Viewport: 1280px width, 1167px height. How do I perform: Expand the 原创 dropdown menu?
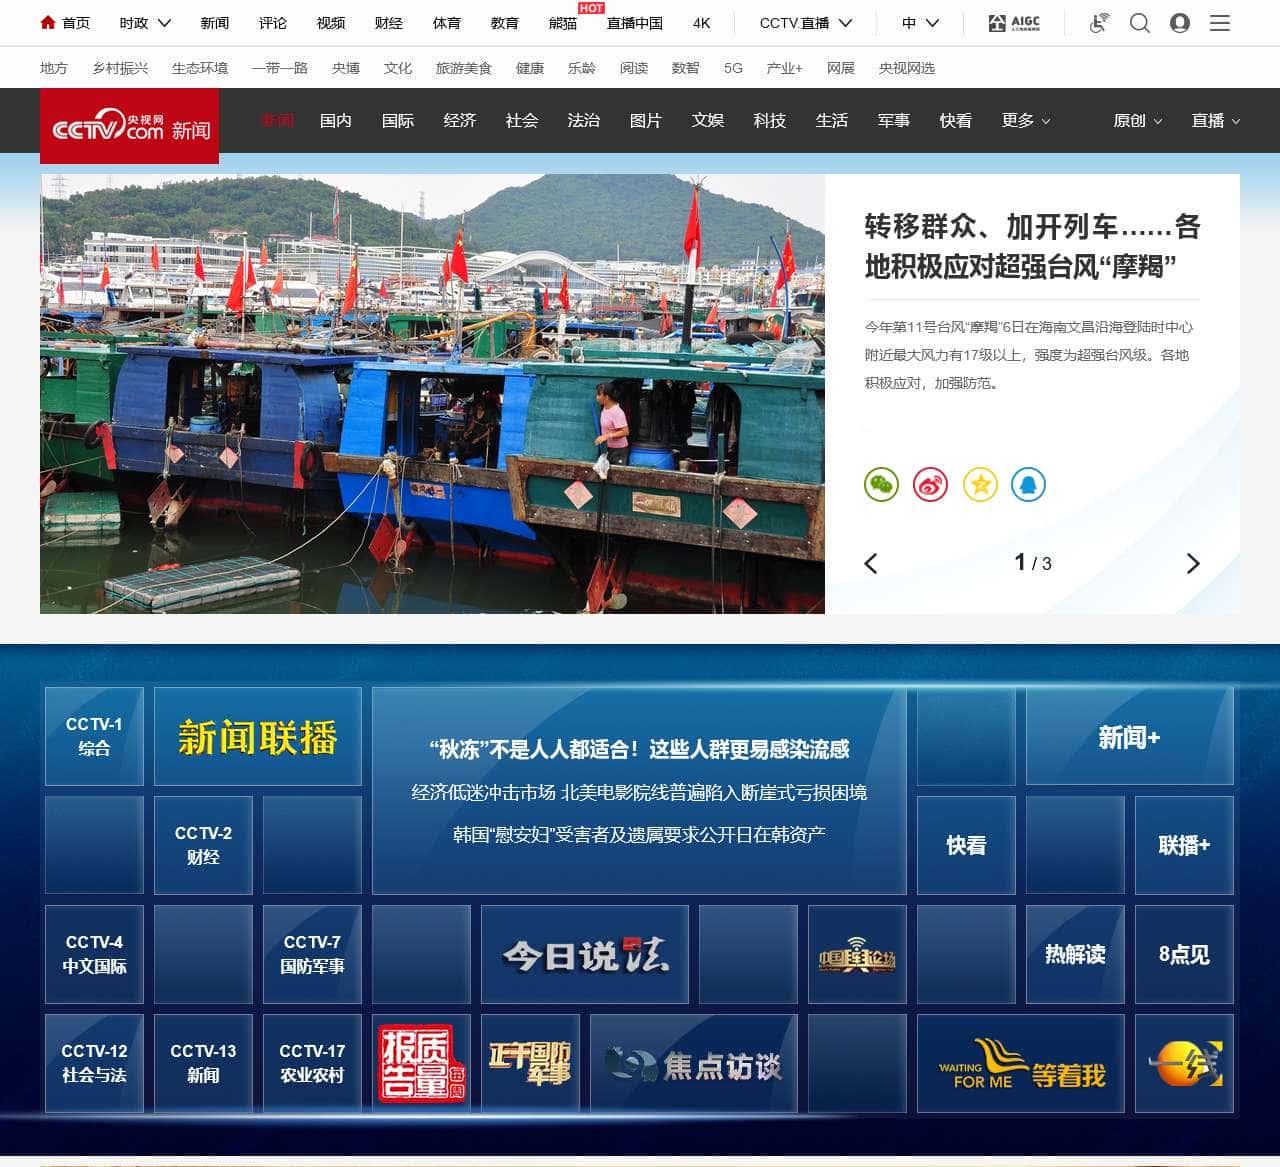click(x=1137, y=121)
